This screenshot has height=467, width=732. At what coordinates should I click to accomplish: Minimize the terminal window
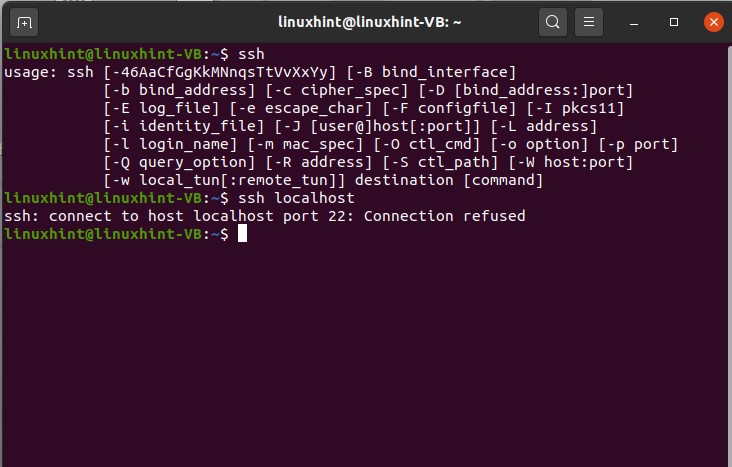(636, 21)
